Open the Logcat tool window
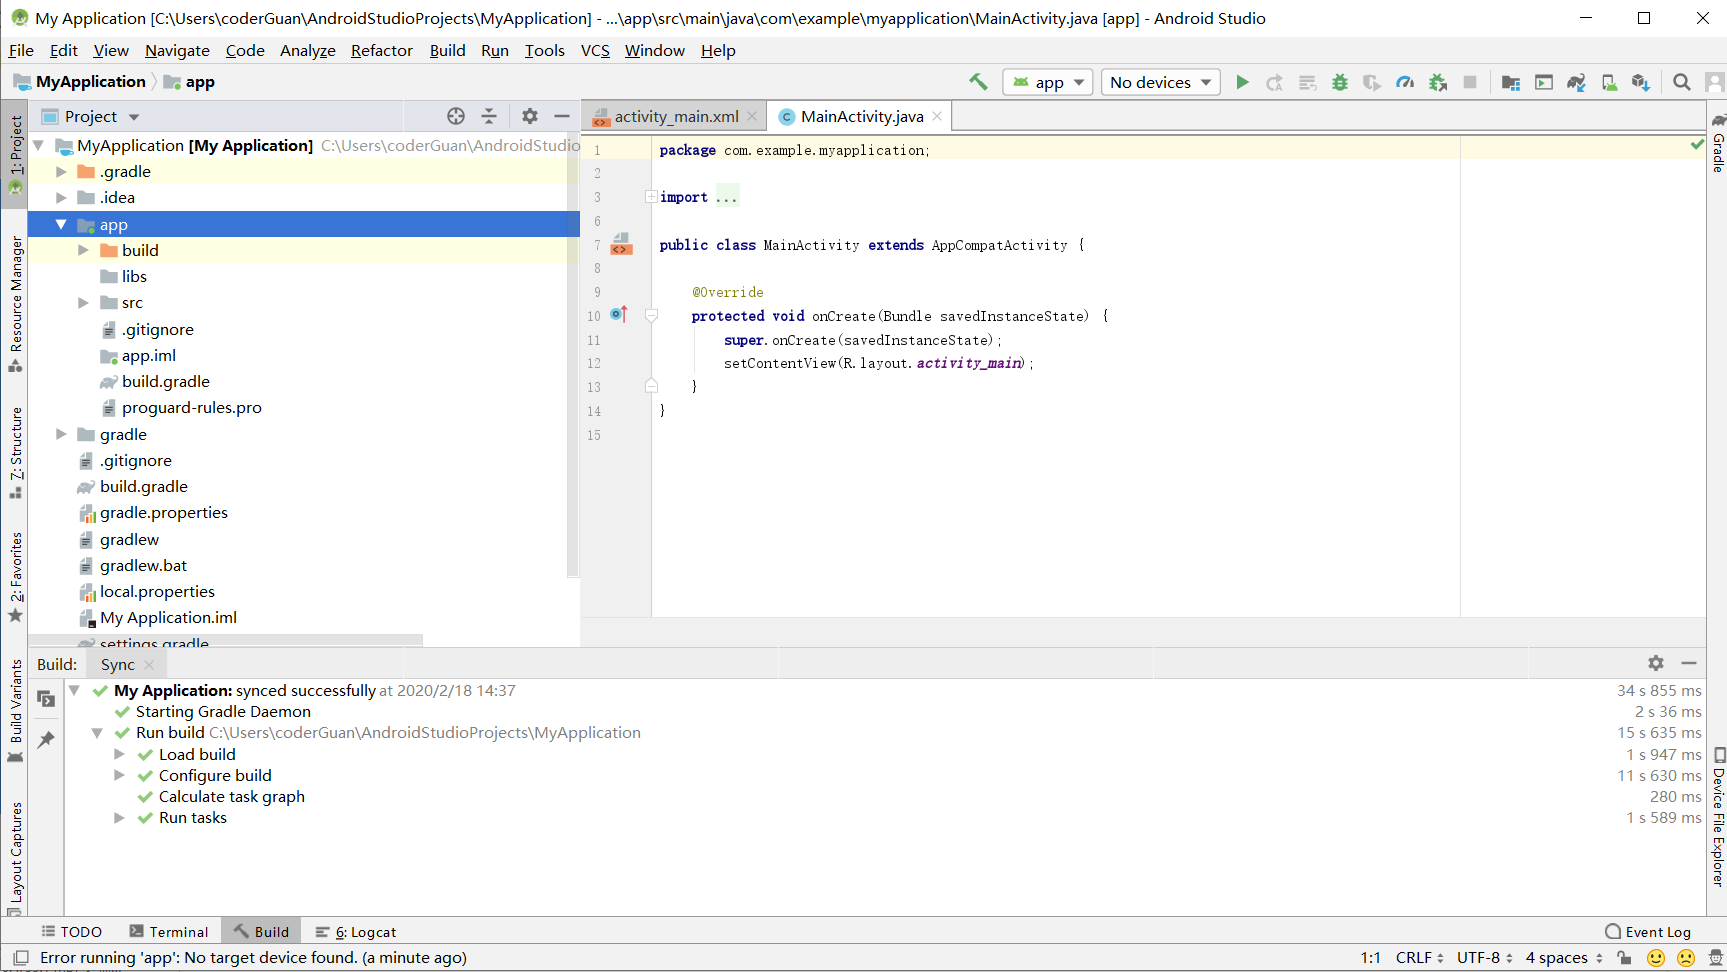Image resolution: width=1727 pixels, height=972 pixels. (356, 931)
